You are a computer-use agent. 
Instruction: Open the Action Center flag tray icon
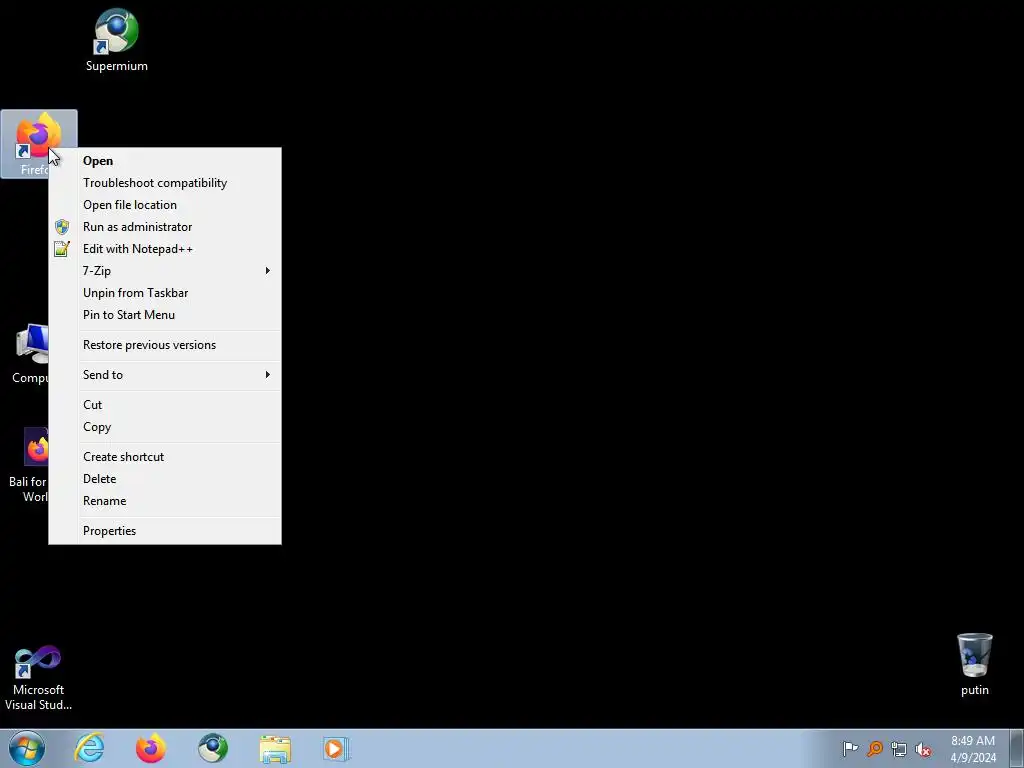[x=850, y=748]
